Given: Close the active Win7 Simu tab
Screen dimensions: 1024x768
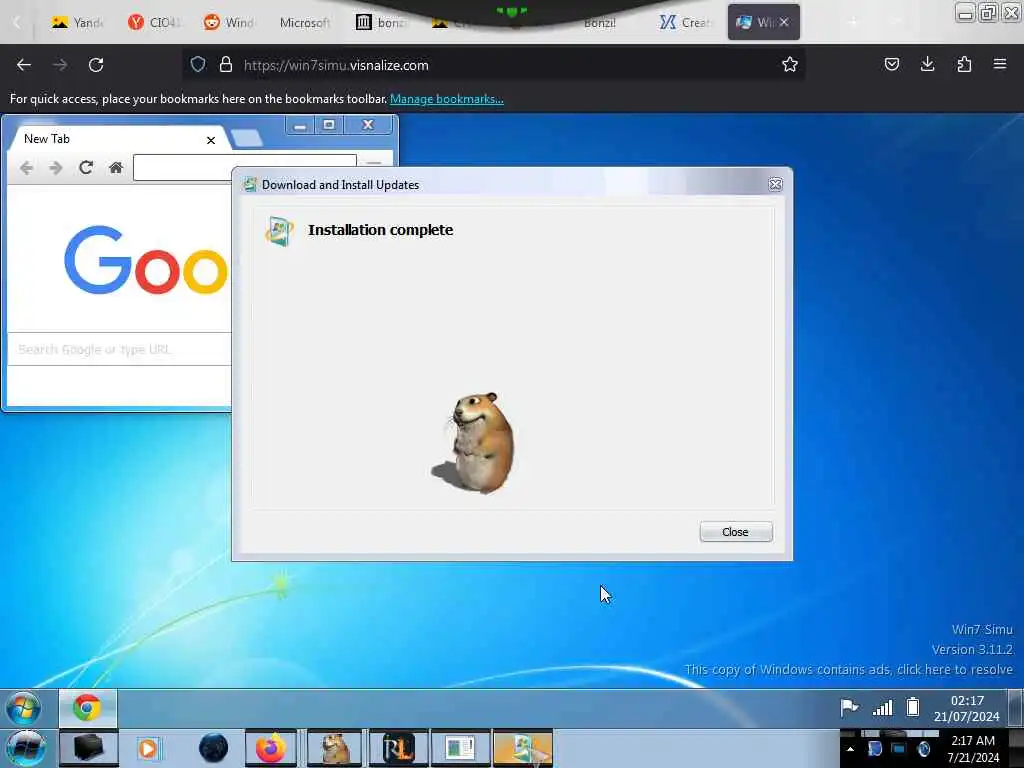Looking at the screenshot, I should [784, 22].
